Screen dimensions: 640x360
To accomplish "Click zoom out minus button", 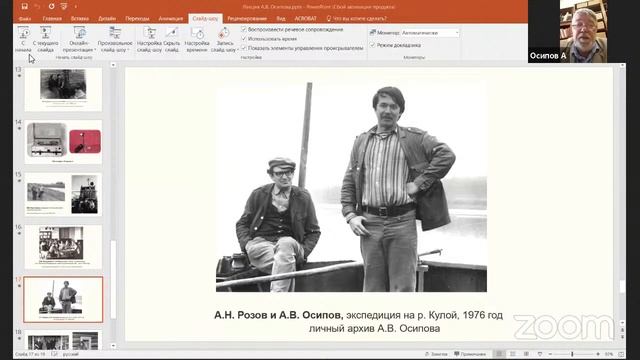I will [x=550, y=354].
